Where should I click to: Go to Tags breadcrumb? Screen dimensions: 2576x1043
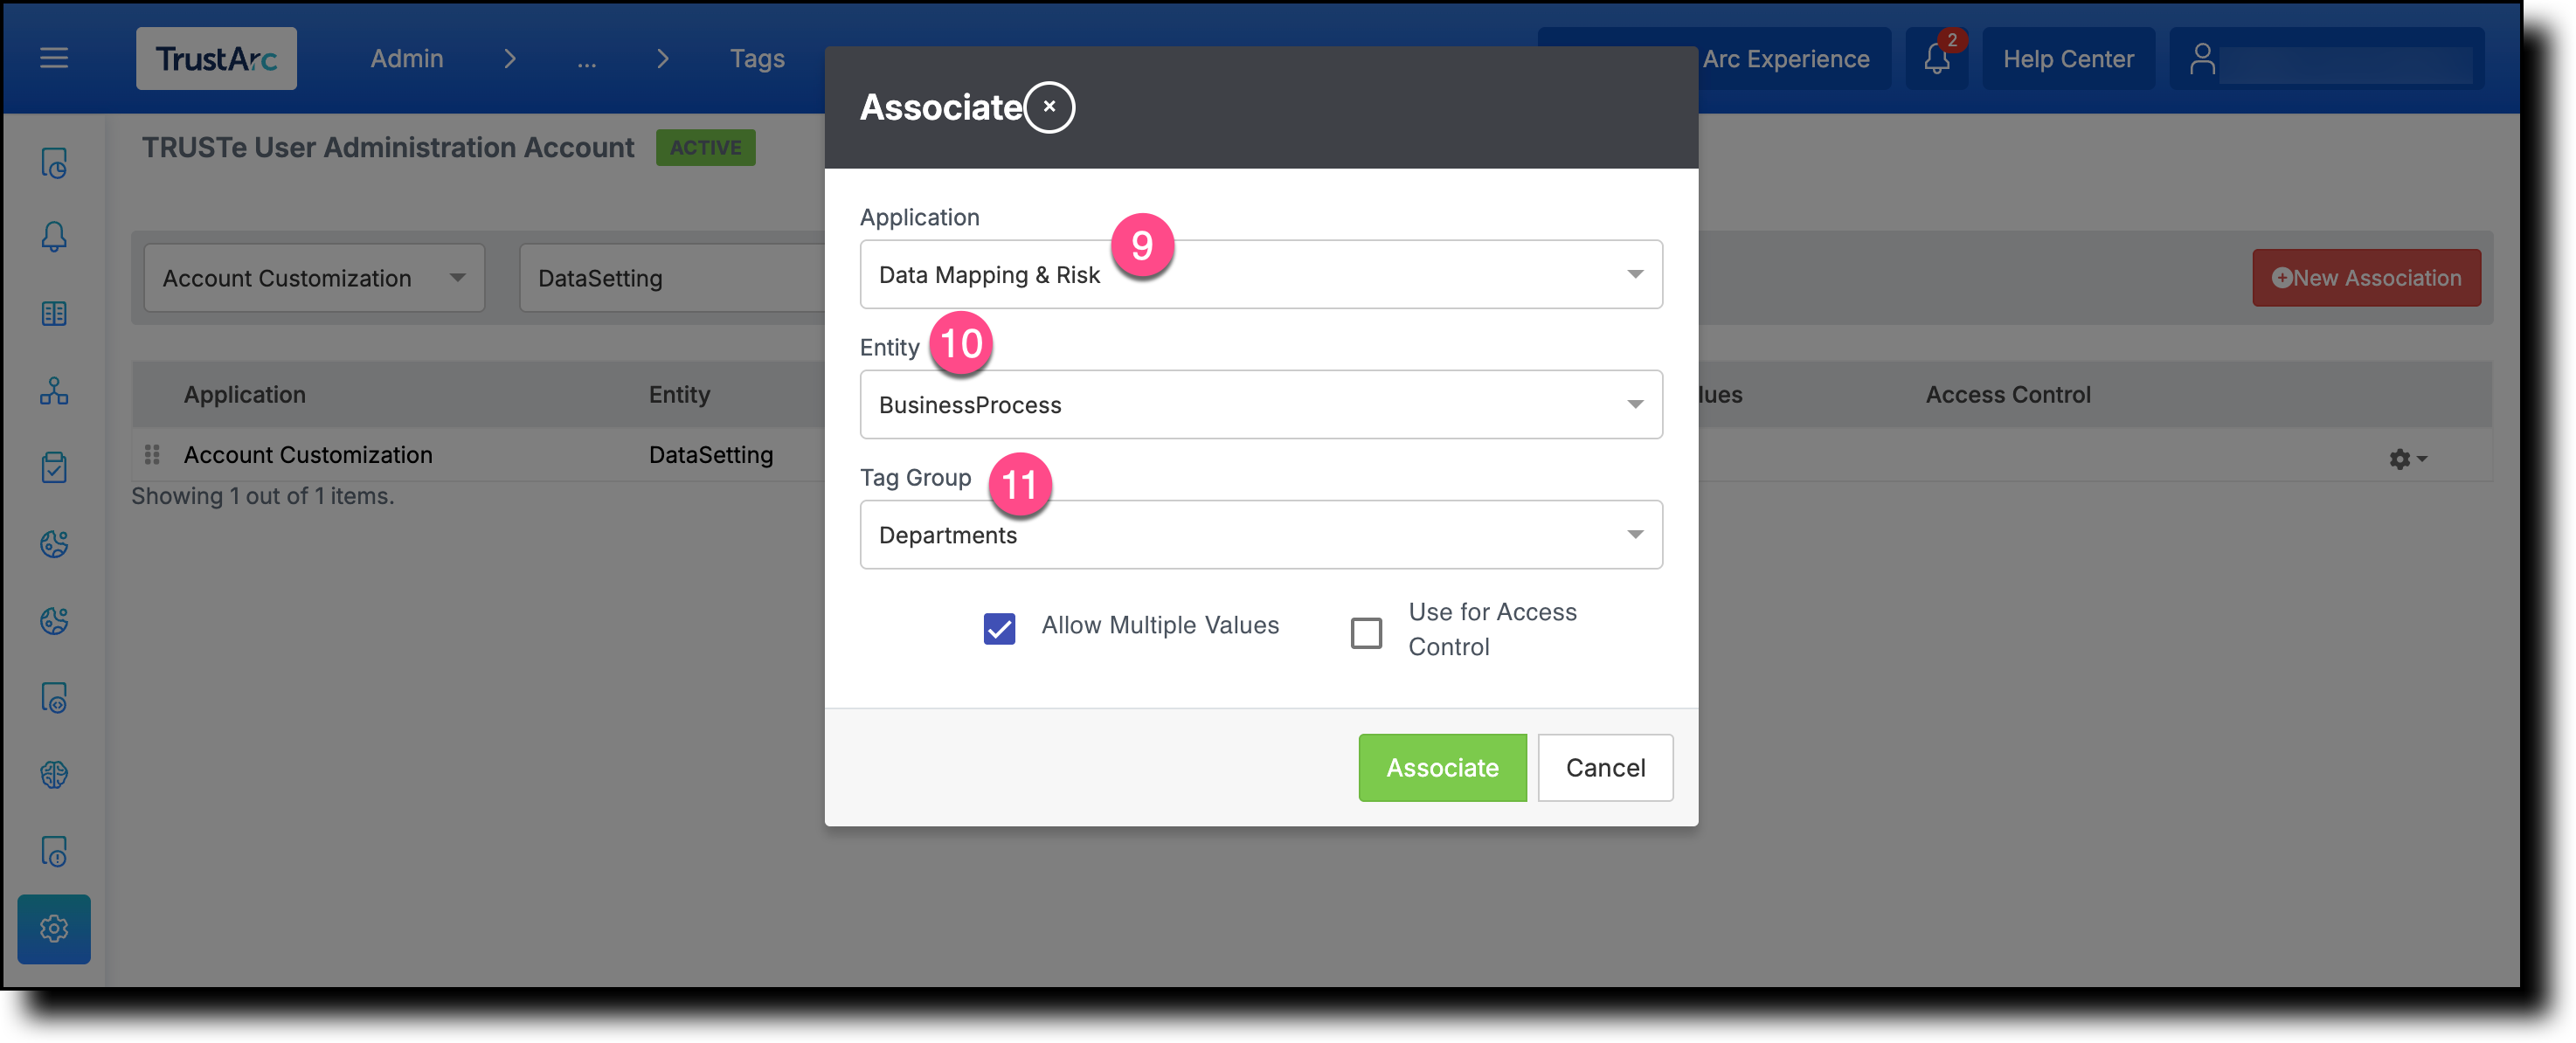pyautogui.click(x=757, y=59)
